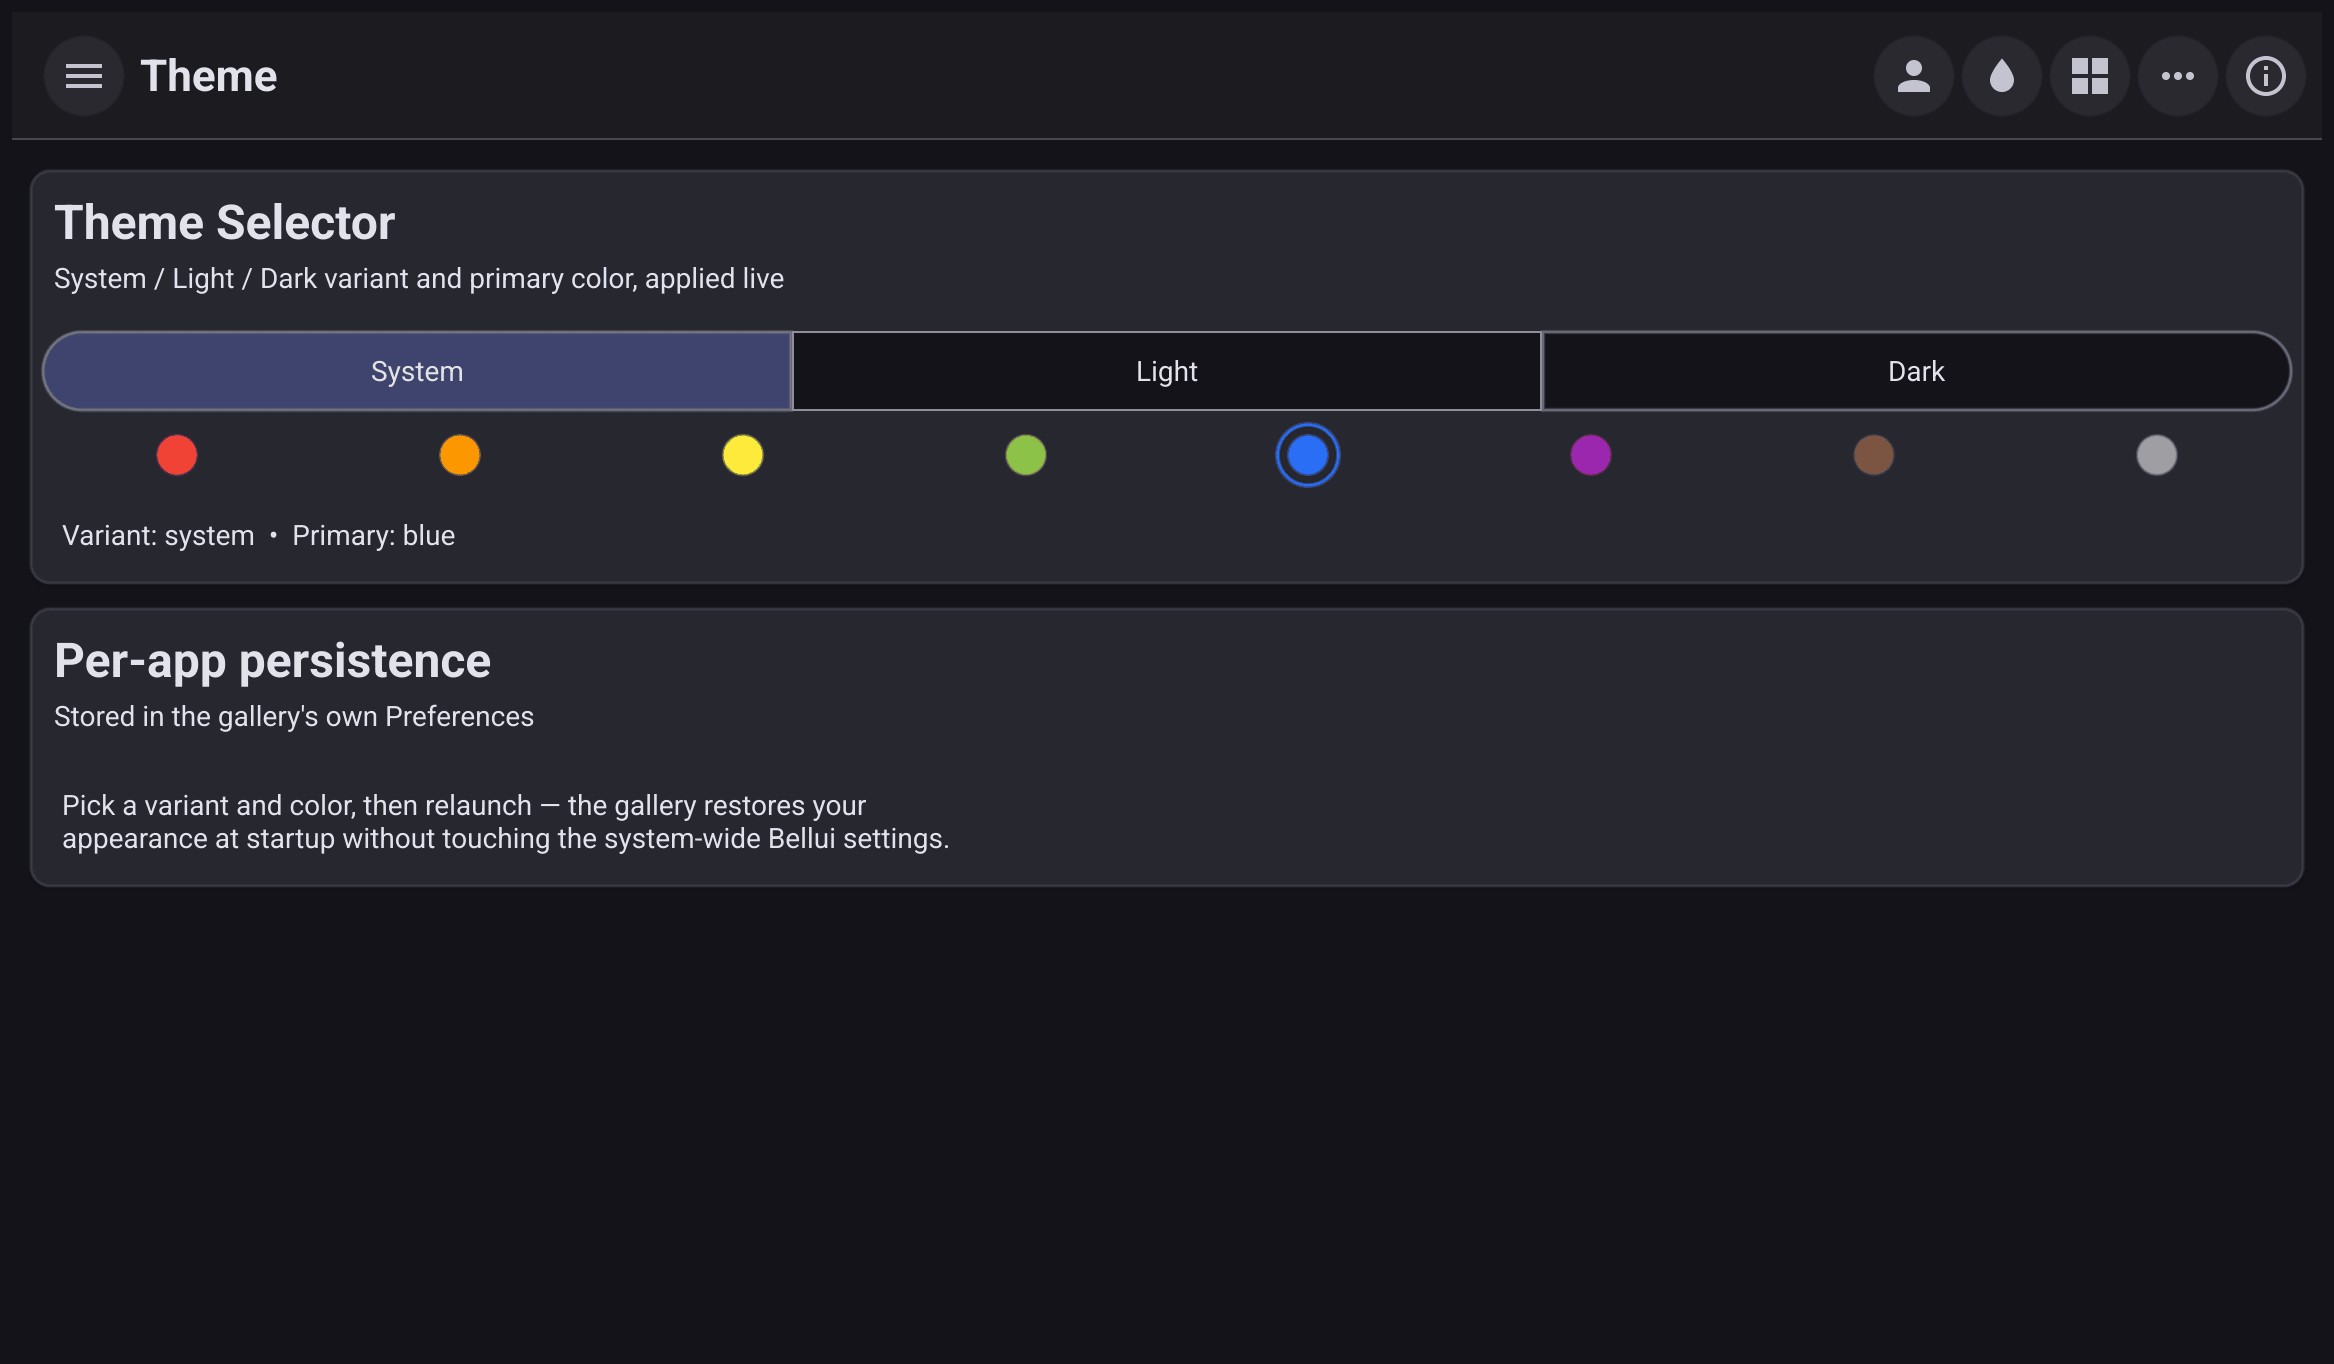2334x1364 pixels.
Task: Select the purple primary color swatch
Action: 1591,455
